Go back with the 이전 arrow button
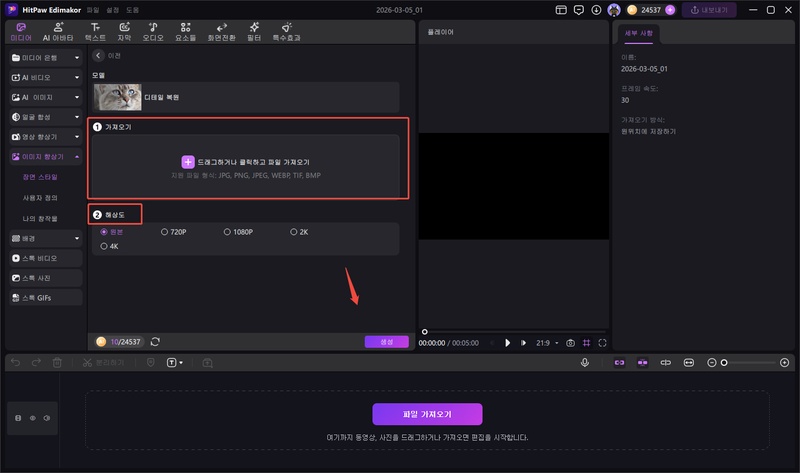Viewport: 800px width, 473px height. point(98,56)
